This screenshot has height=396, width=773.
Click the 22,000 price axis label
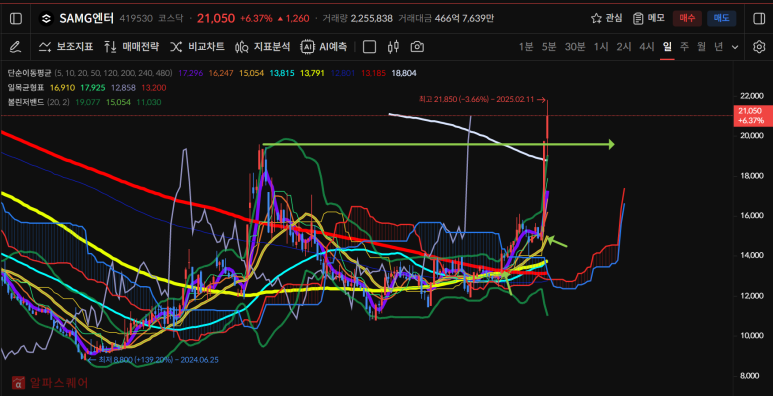click(751, 95)
